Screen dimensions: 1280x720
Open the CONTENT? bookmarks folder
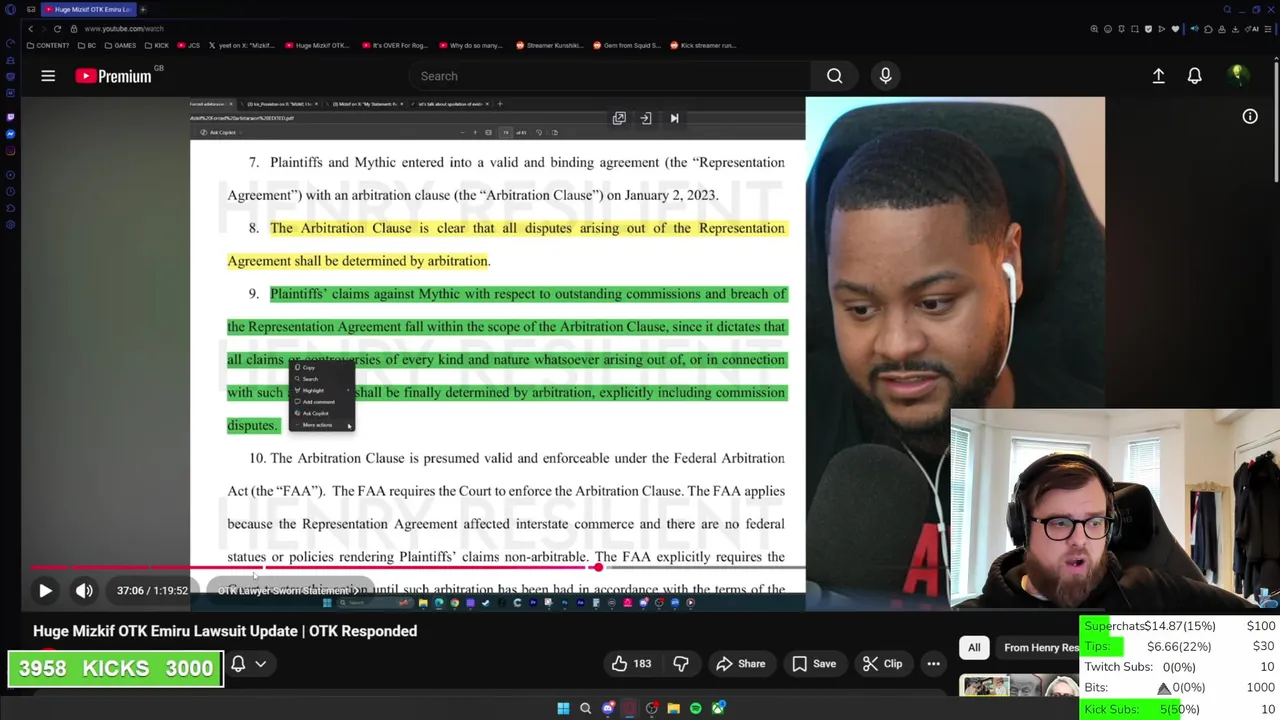click(x=48, y=45)
